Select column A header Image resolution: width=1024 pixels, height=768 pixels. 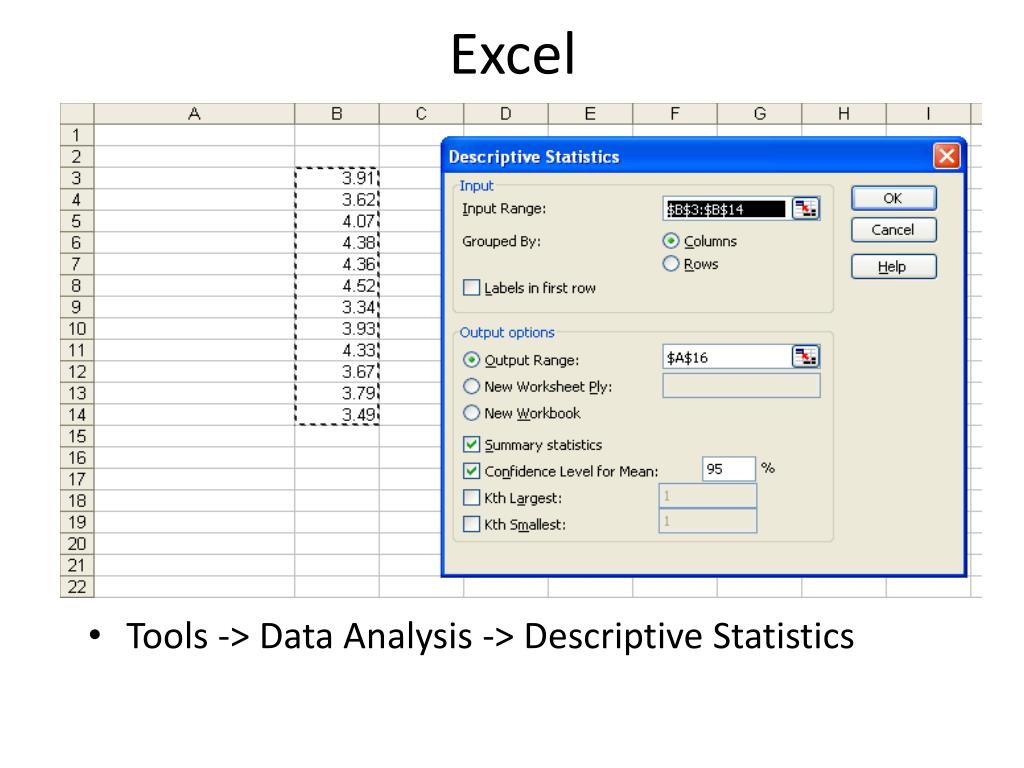(194, 114)
